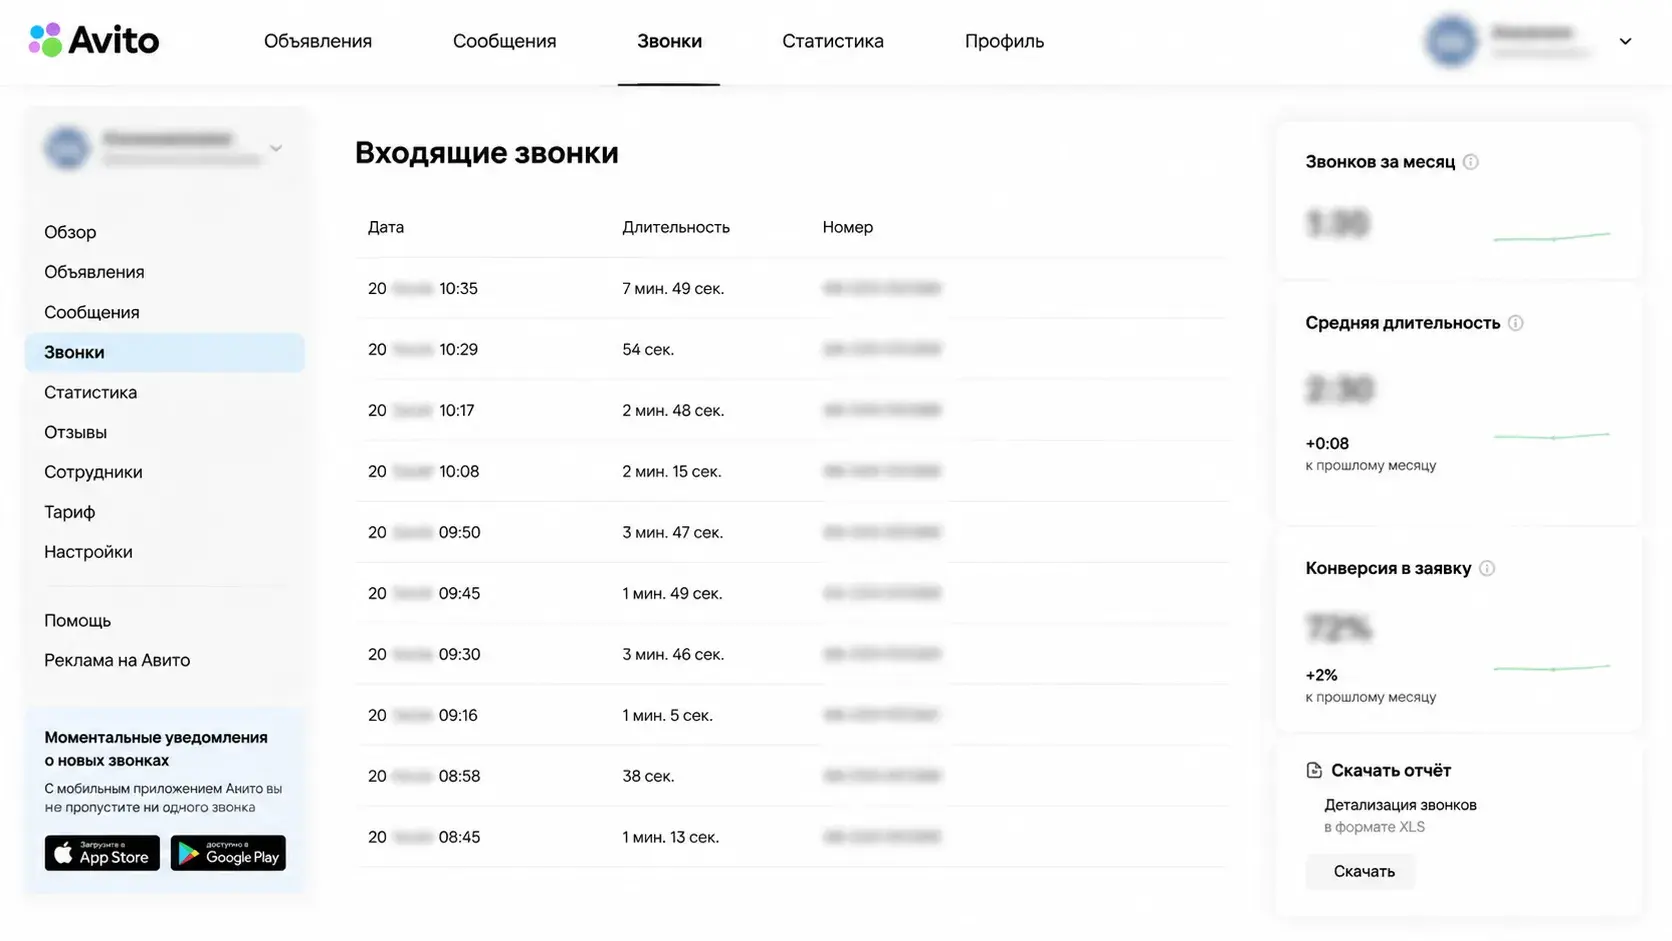
Task: Open Реклама на Авито link
Action: [x=117, y=660]
